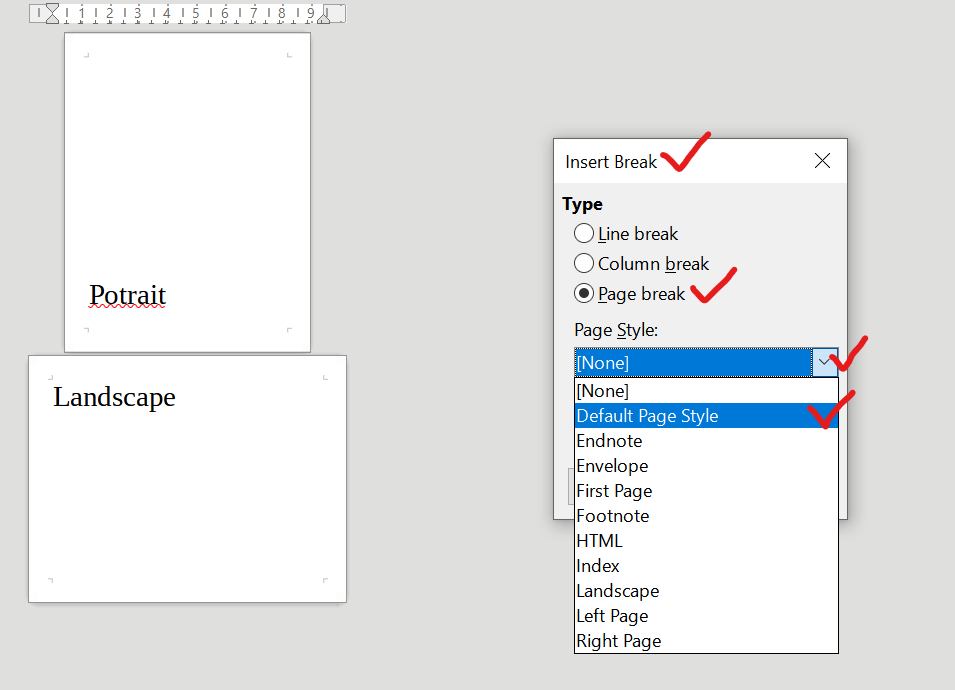Select the Line break radio button
The width and height of the screenshot is (955, 690).
[x=583, y=233]
